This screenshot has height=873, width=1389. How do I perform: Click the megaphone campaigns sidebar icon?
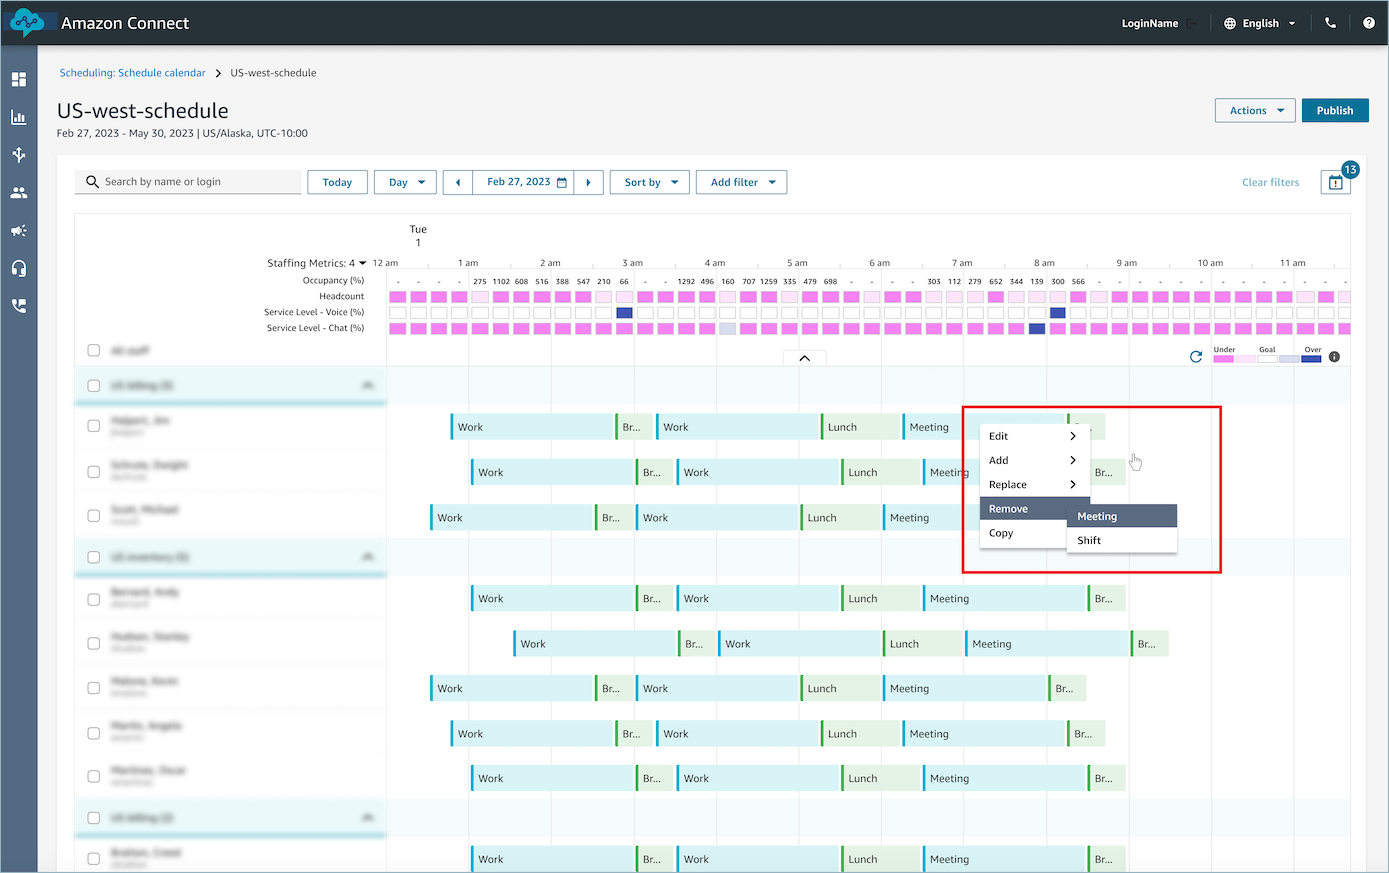click(19, 231)
